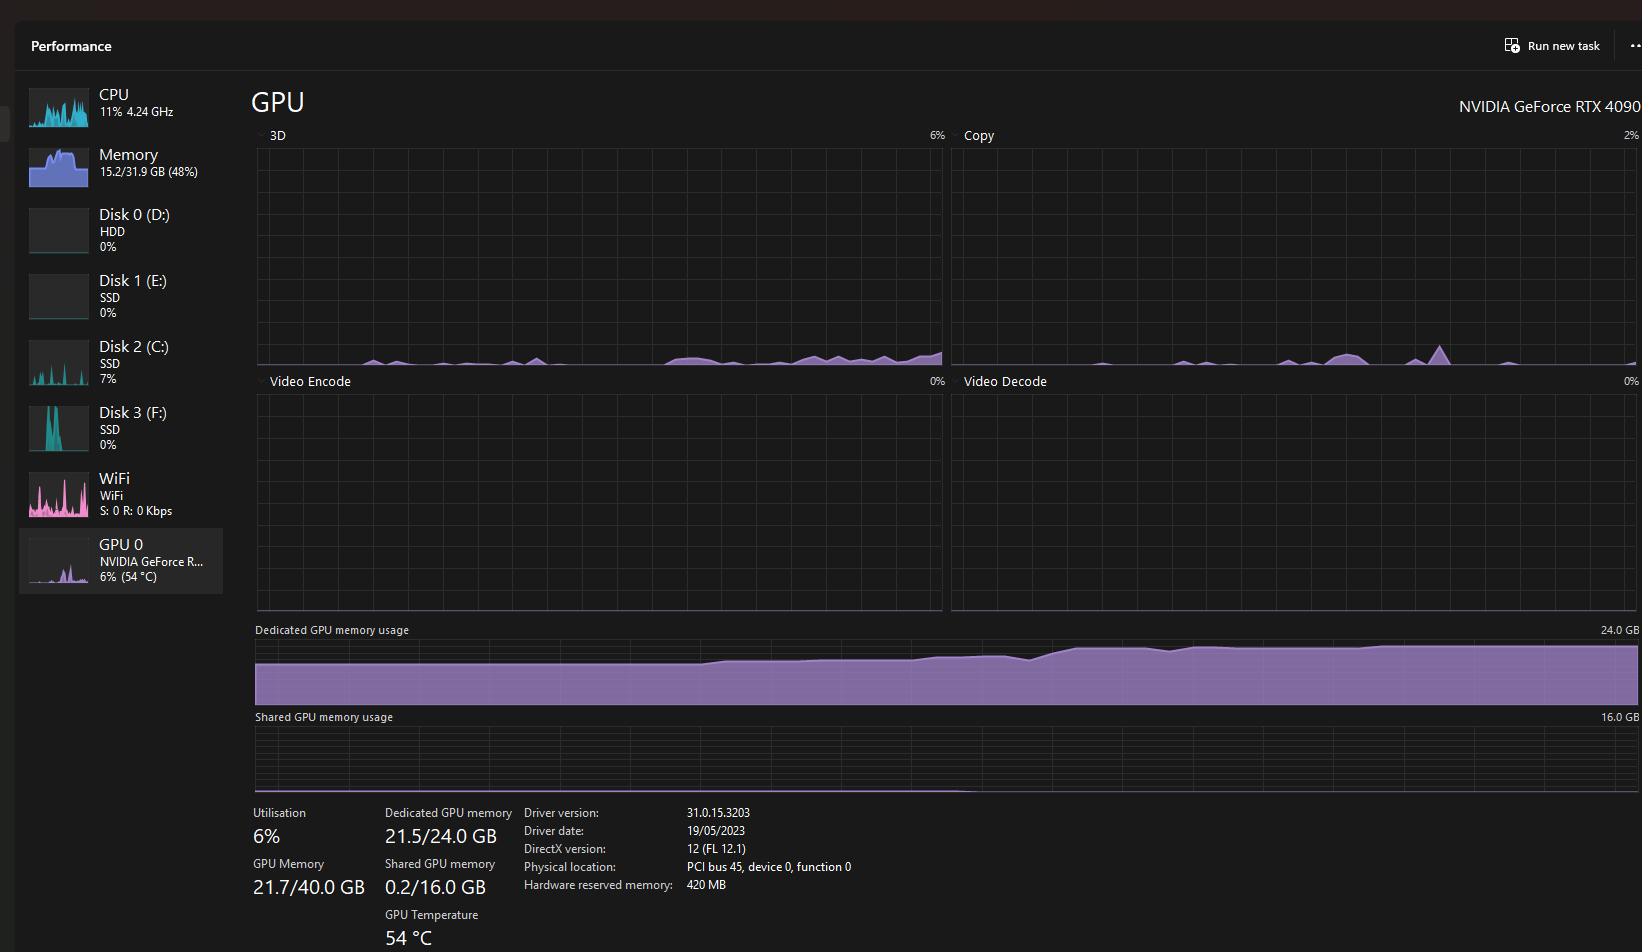1642x952 pixels.
Task: Open Disk 3 (F:) performance view
Action: coord(58,428)
